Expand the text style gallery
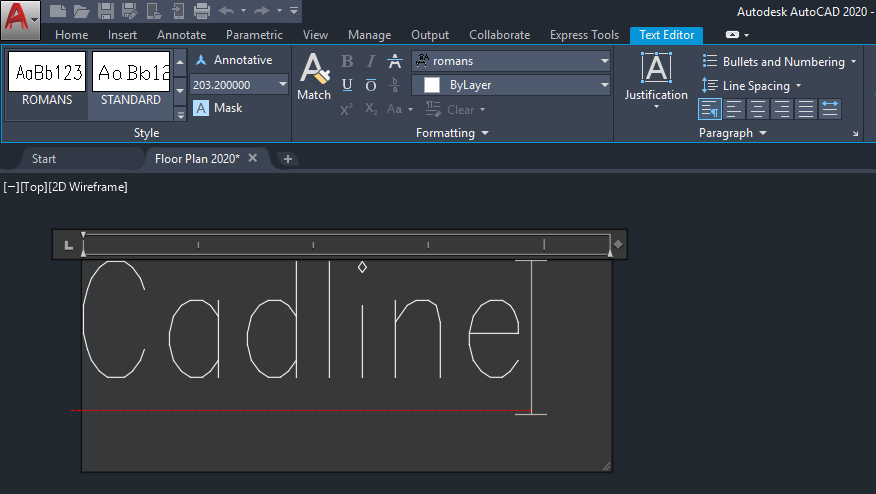The width and height of the screenshot is (876, 494). click(180, 114)
